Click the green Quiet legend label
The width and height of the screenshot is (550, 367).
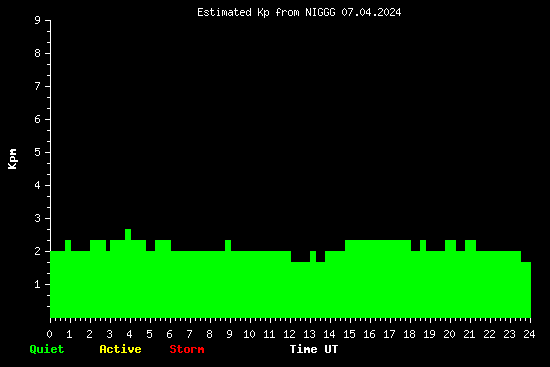[x=47, y=349]
